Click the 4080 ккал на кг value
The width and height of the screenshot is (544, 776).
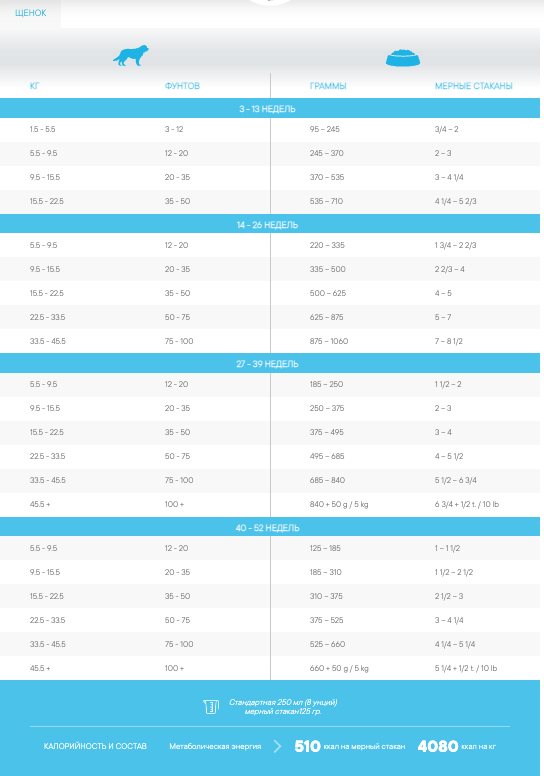pos(456,746)
